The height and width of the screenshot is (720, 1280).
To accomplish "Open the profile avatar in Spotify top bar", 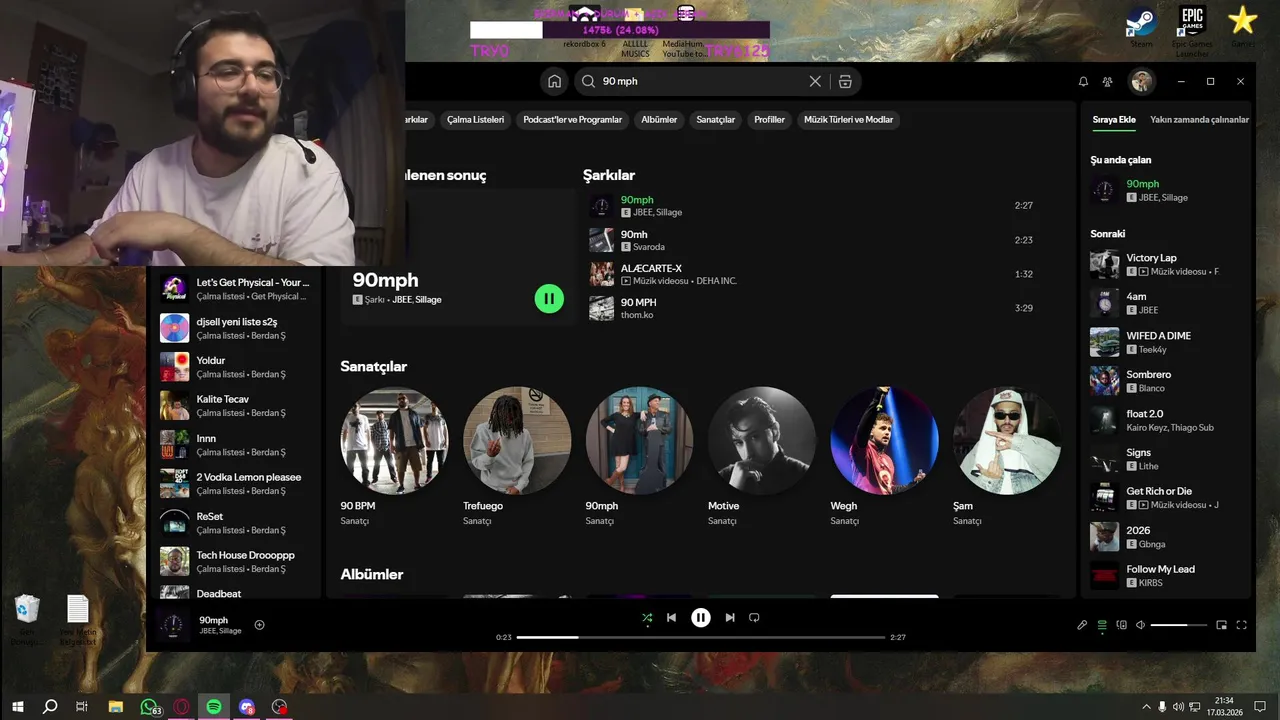I will tap(1141, 81).
